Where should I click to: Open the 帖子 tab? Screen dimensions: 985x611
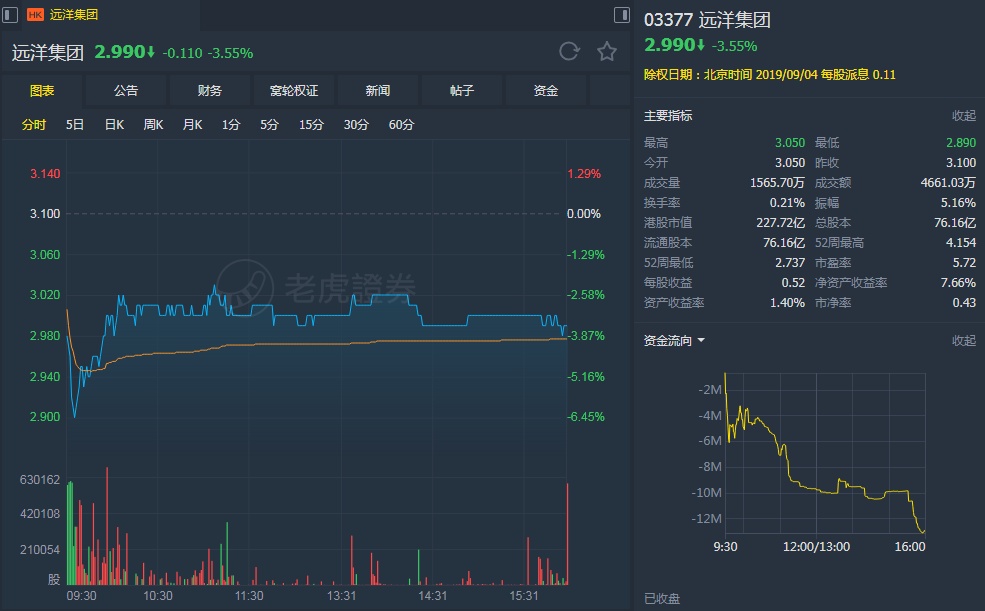coord(462,90)
